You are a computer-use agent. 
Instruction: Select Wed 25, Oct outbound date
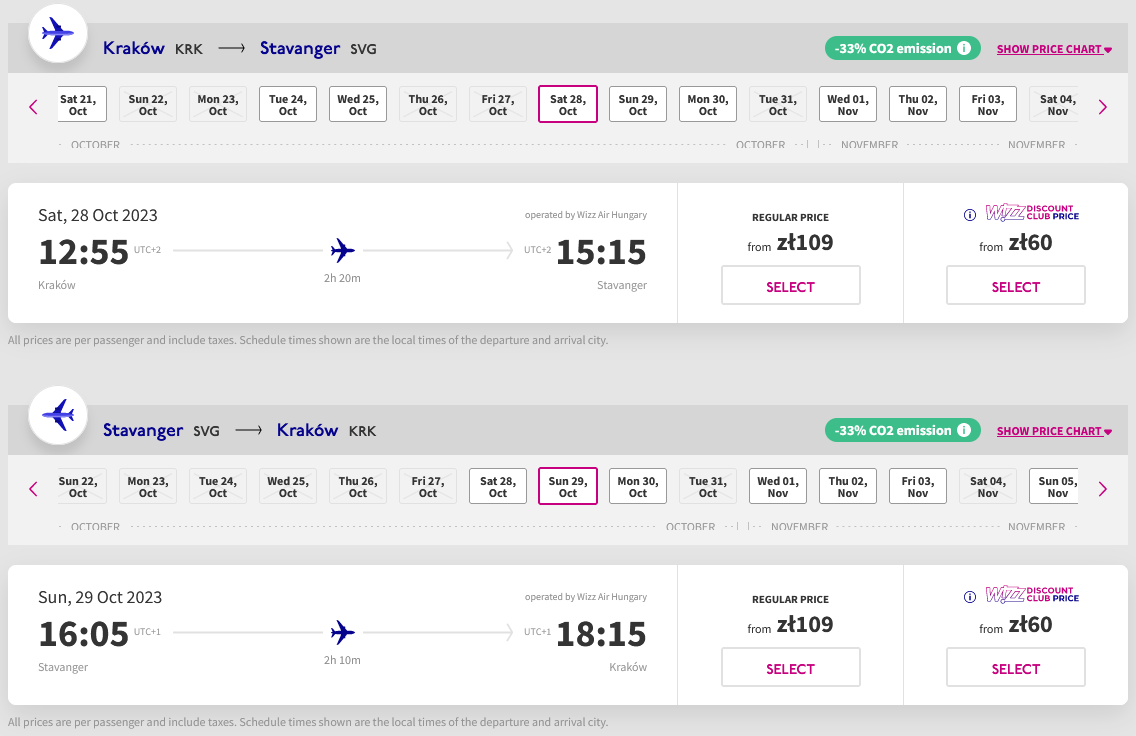point(358,104)
